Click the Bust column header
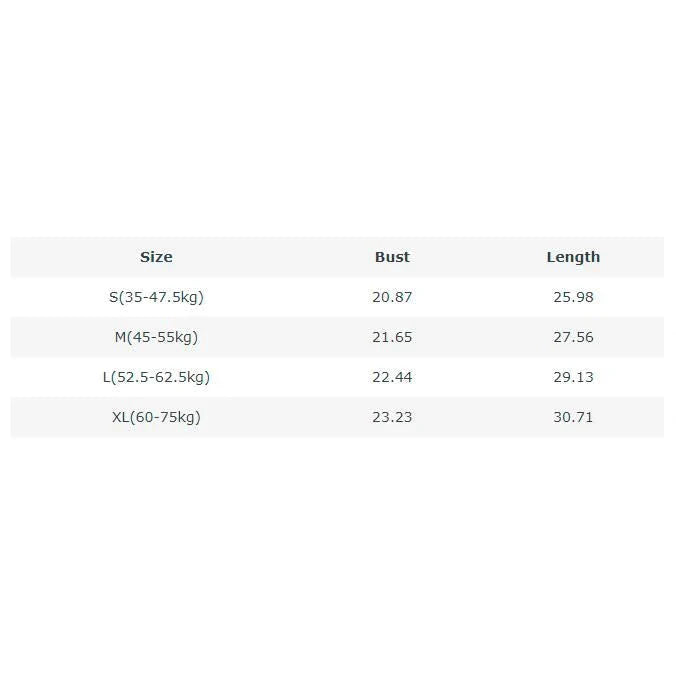 pyautogui.click(x=392, y=257)
